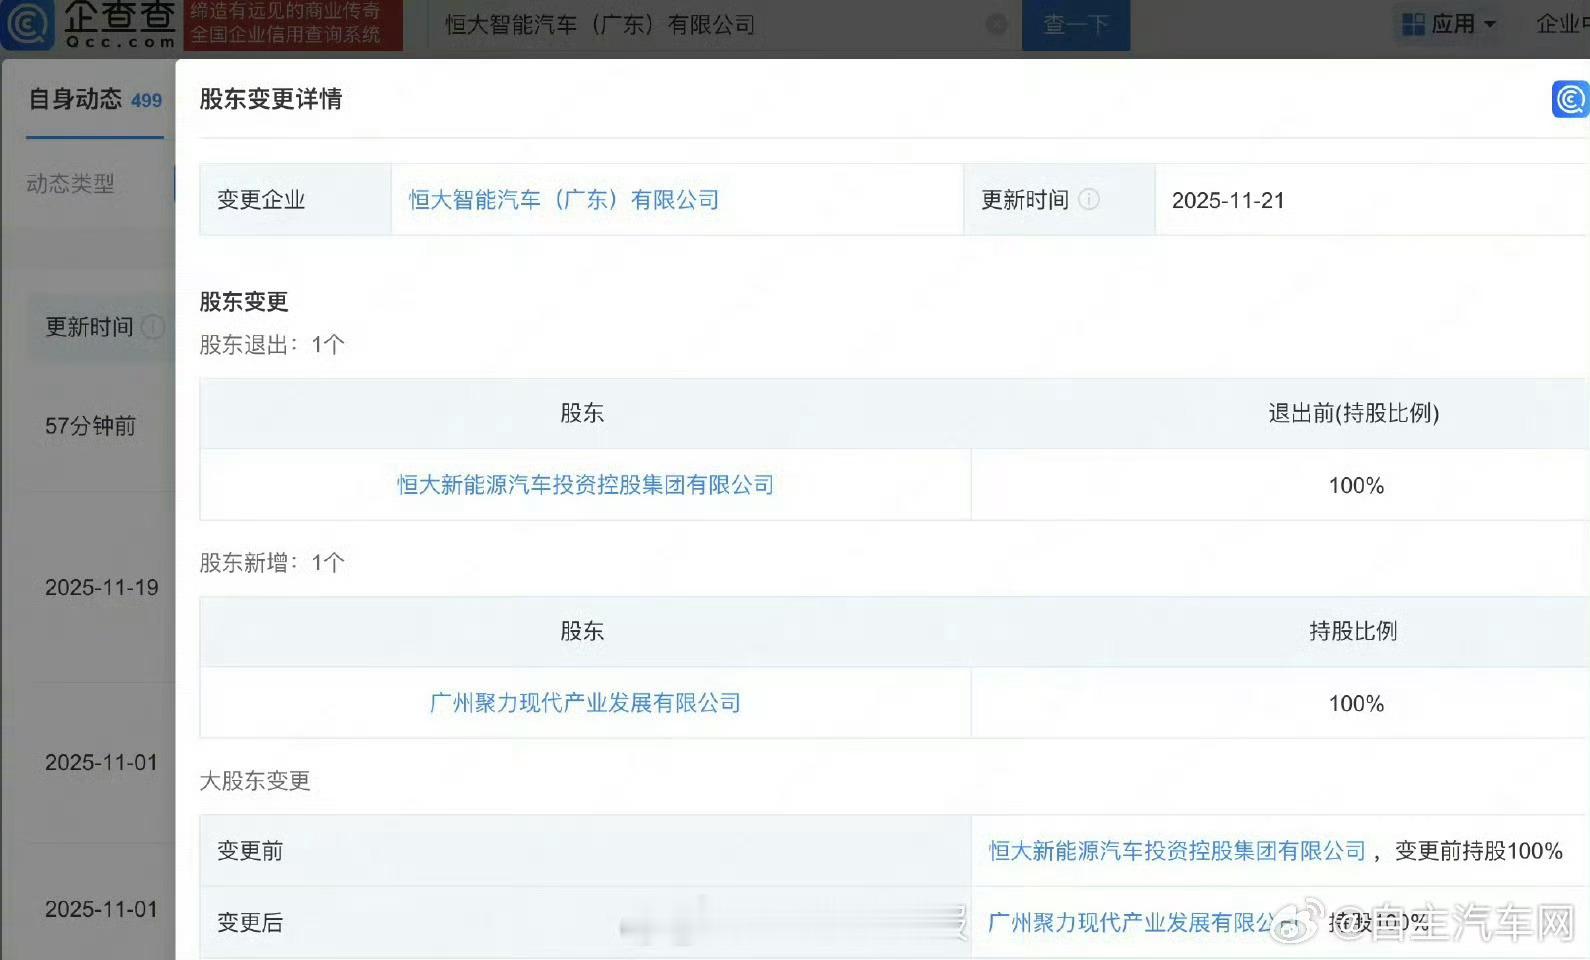Open 恒大智能汽车（广东）有限公司 link in 变更企业 row
The image size is (1590, 960).
564,200
